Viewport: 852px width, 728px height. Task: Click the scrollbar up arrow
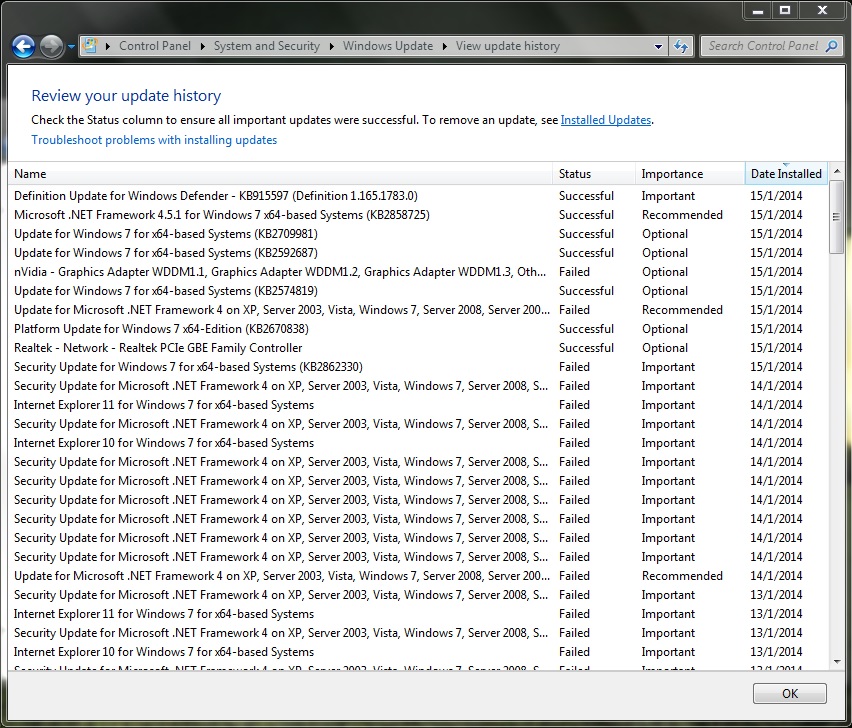click(837, 171)
